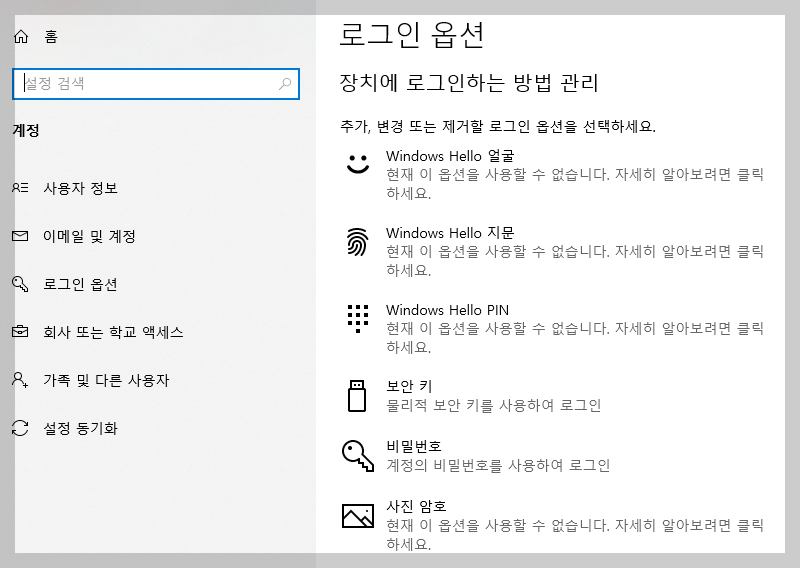Click the PIN keypad dots icon
Viewport: 800px width, 568px height.
(x=358, y=319)
